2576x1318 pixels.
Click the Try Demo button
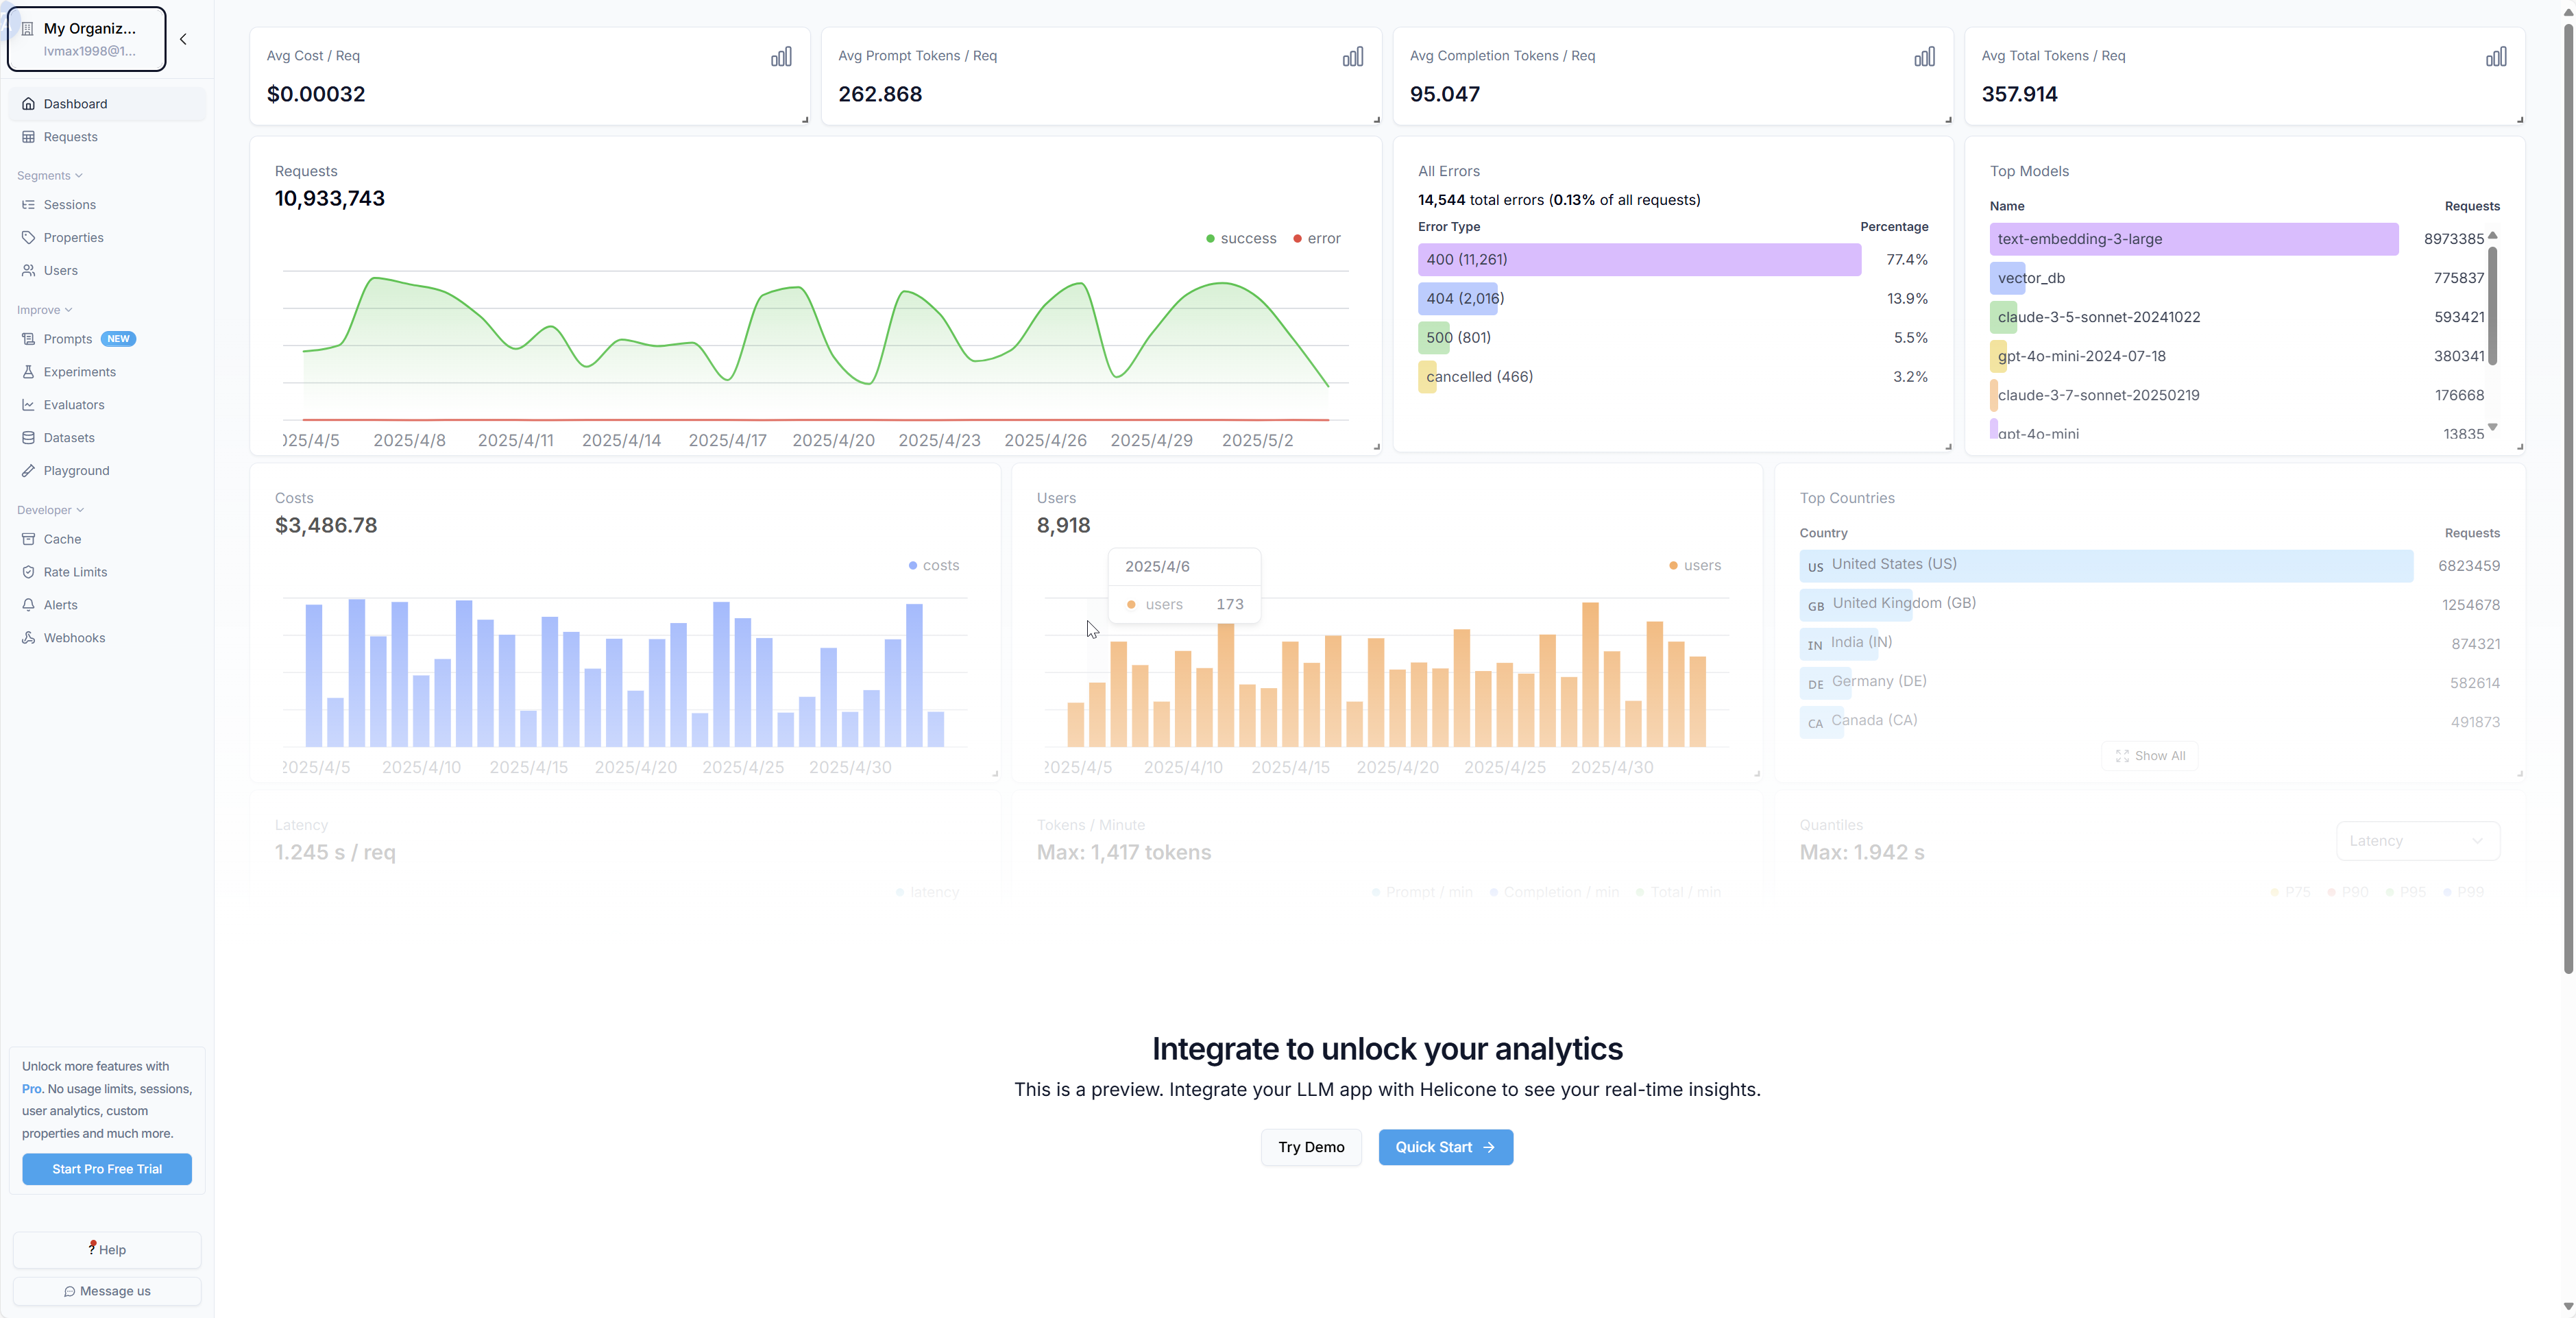click(1310, 1147)
